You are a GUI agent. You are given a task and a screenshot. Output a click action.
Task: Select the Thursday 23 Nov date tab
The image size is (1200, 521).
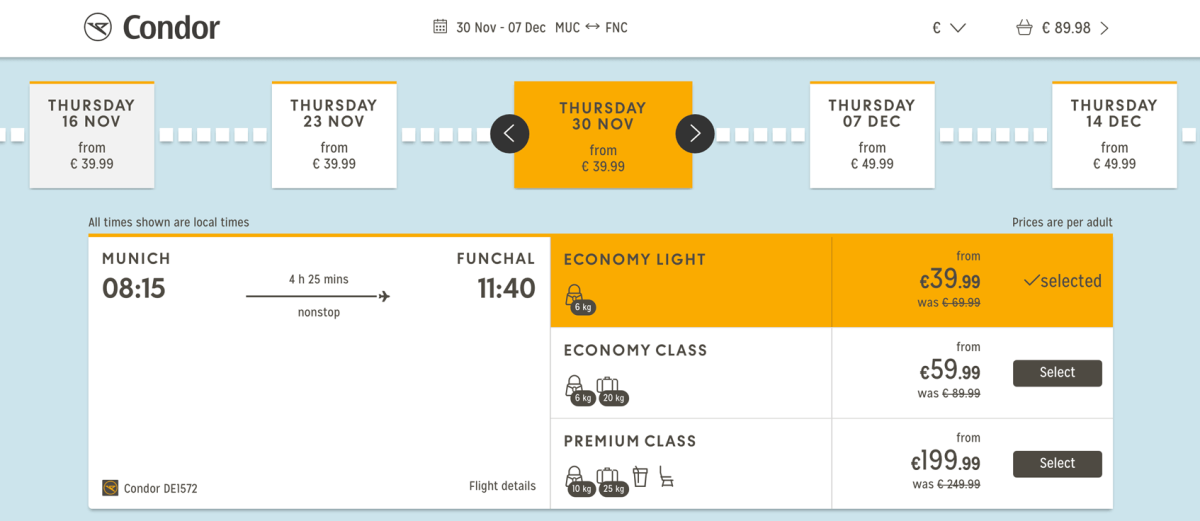pyautogui.click(x=334, y=134)
